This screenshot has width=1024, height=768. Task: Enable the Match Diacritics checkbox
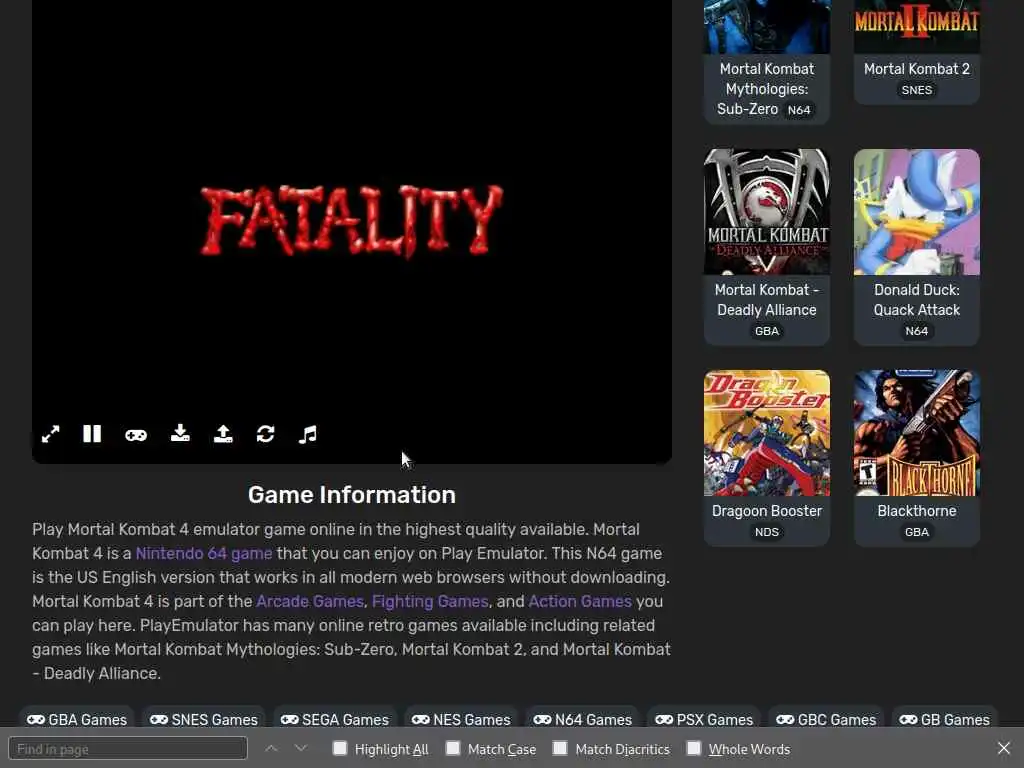[x=560, y=748]
